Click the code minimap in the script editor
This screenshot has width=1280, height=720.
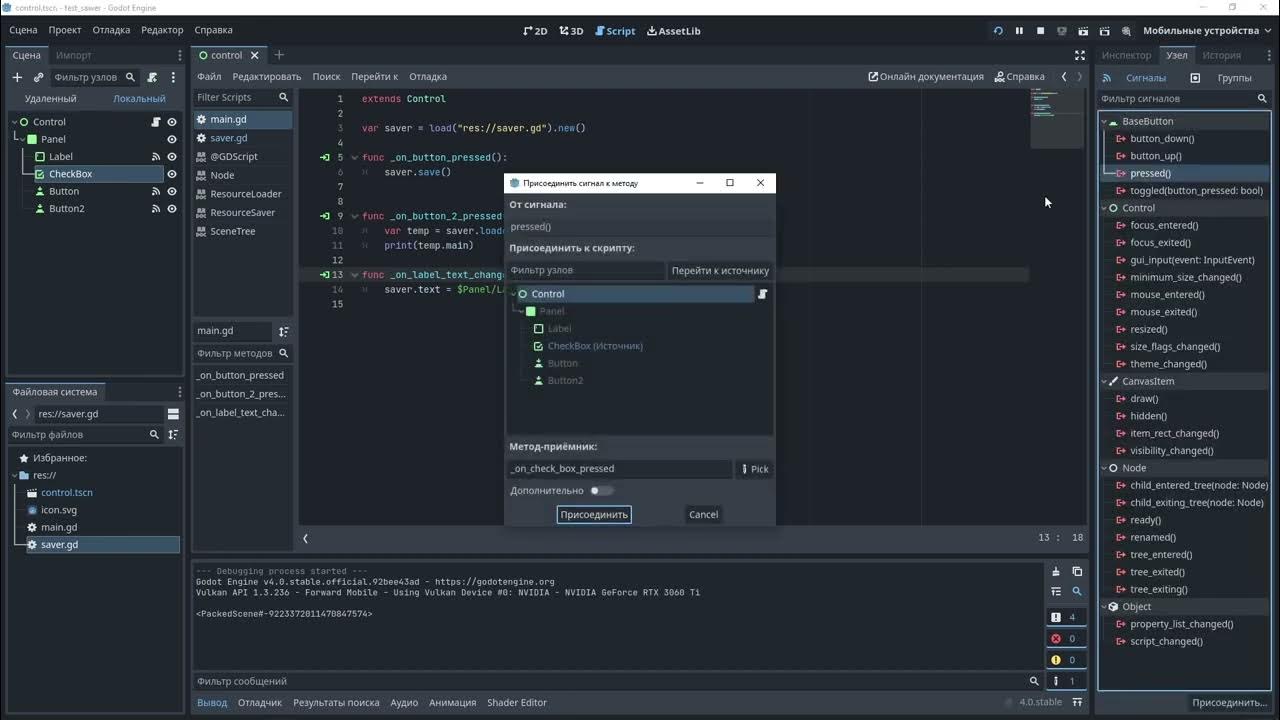tap(1056, 118)
